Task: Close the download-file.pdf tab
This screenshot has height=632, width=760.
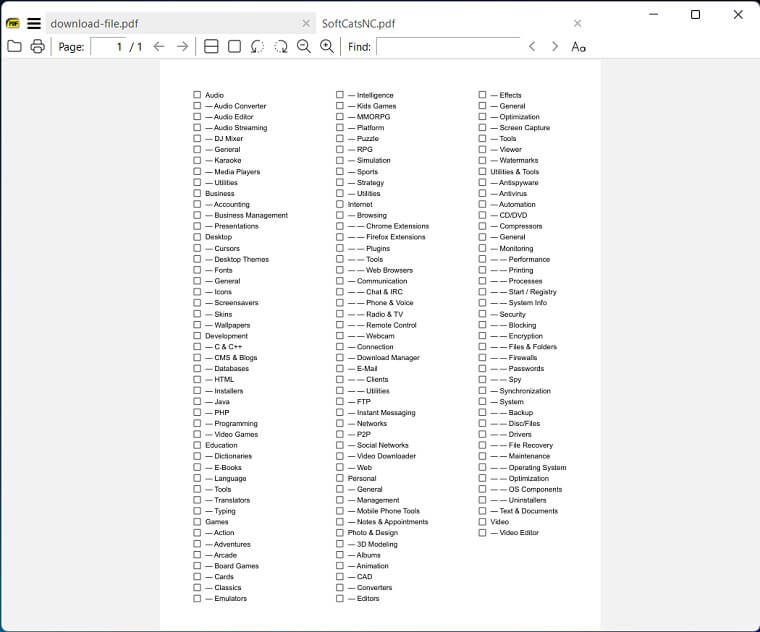Action: click(x=306, y=23)
